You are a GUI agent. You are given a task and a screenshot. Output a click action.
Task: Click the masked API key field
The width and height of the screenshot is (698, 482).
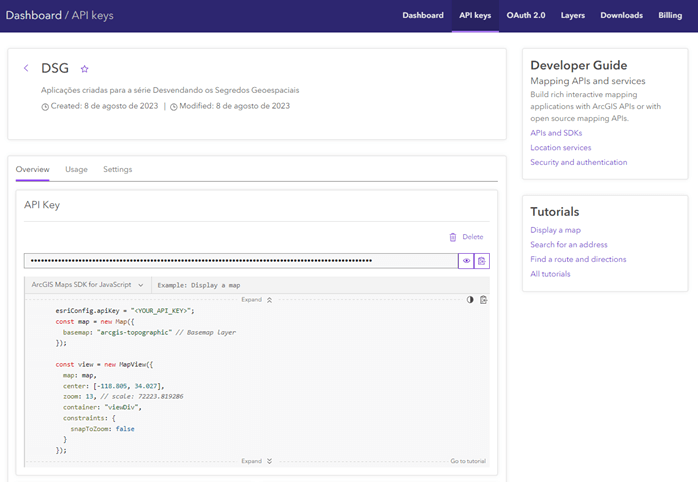pos(240,261)
